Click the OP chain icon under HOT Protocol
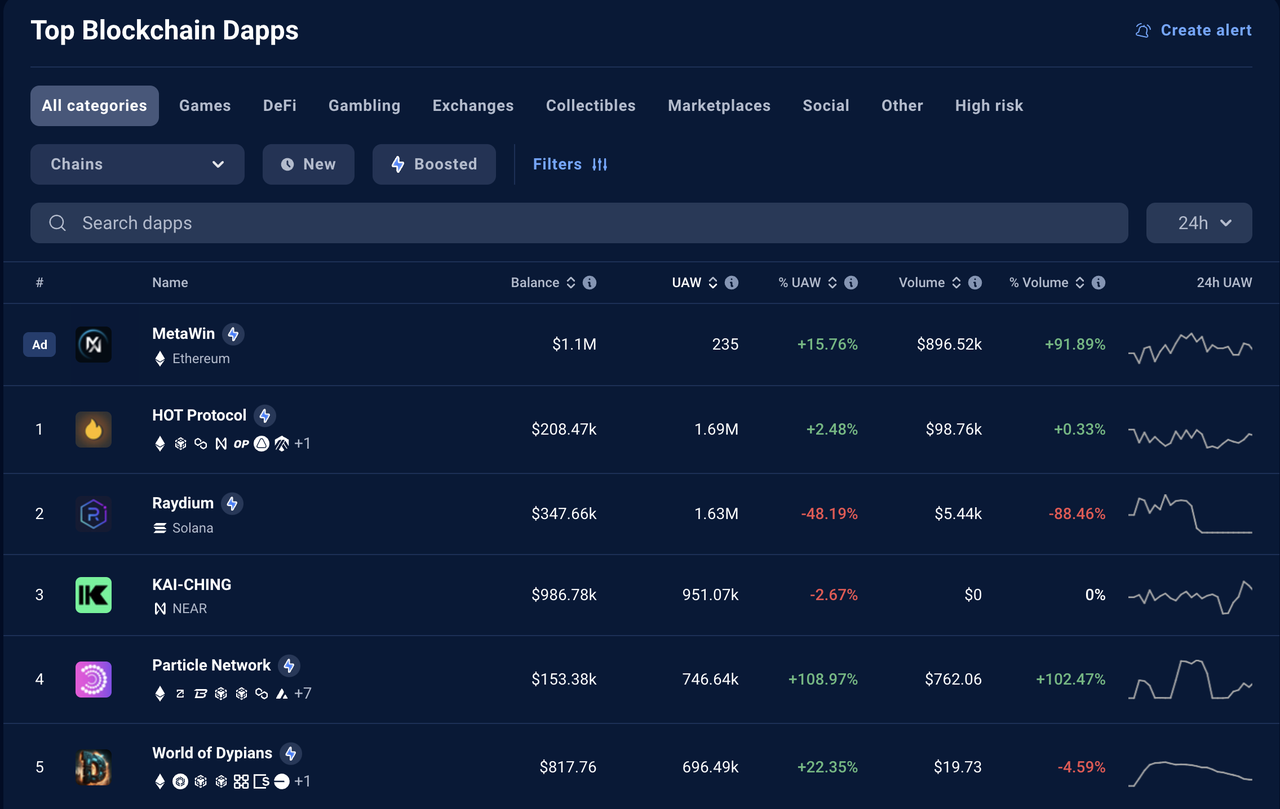 click(x=241, y=443)
